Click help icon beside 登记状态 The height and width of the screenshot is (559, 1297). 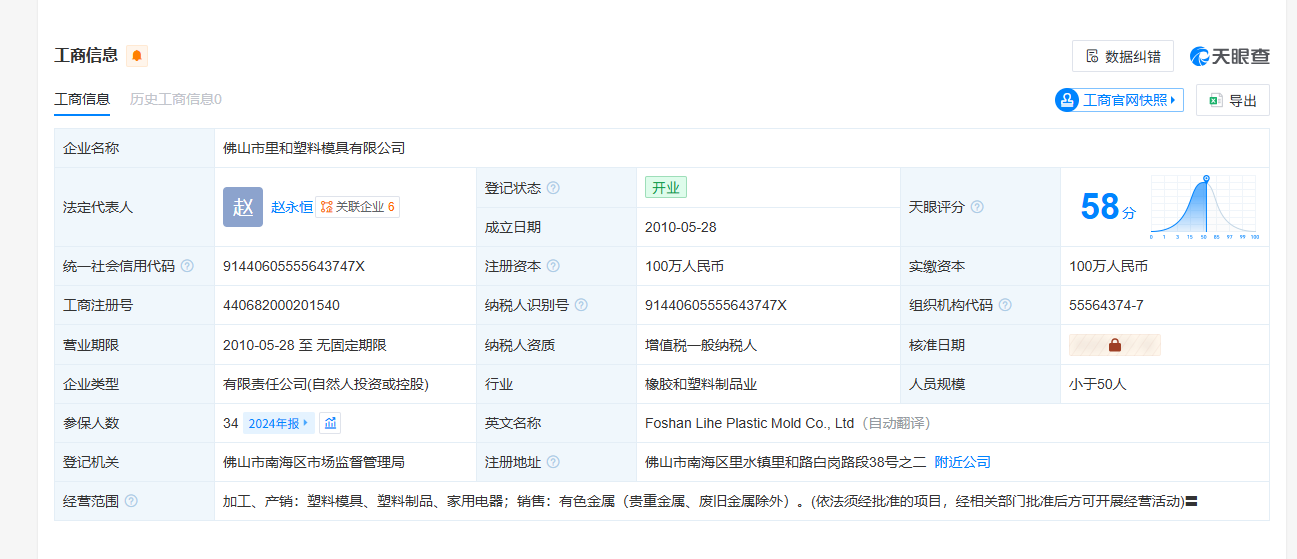(553, 188)
